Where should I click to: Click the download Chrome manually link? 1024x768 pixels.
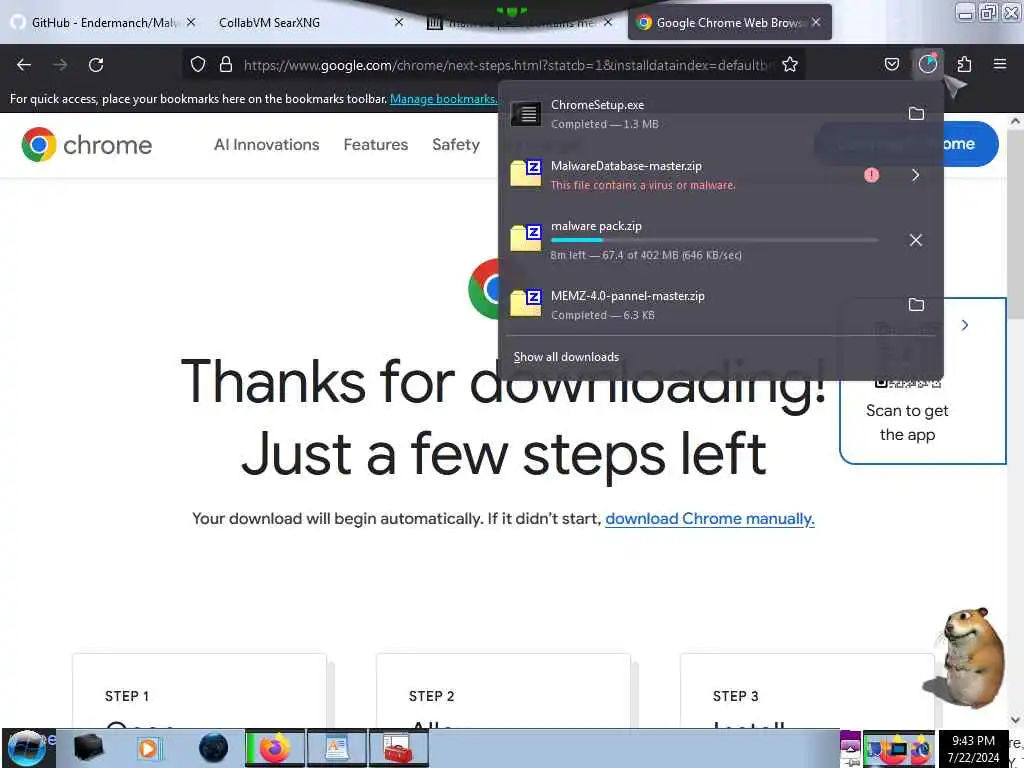[710, 519]
